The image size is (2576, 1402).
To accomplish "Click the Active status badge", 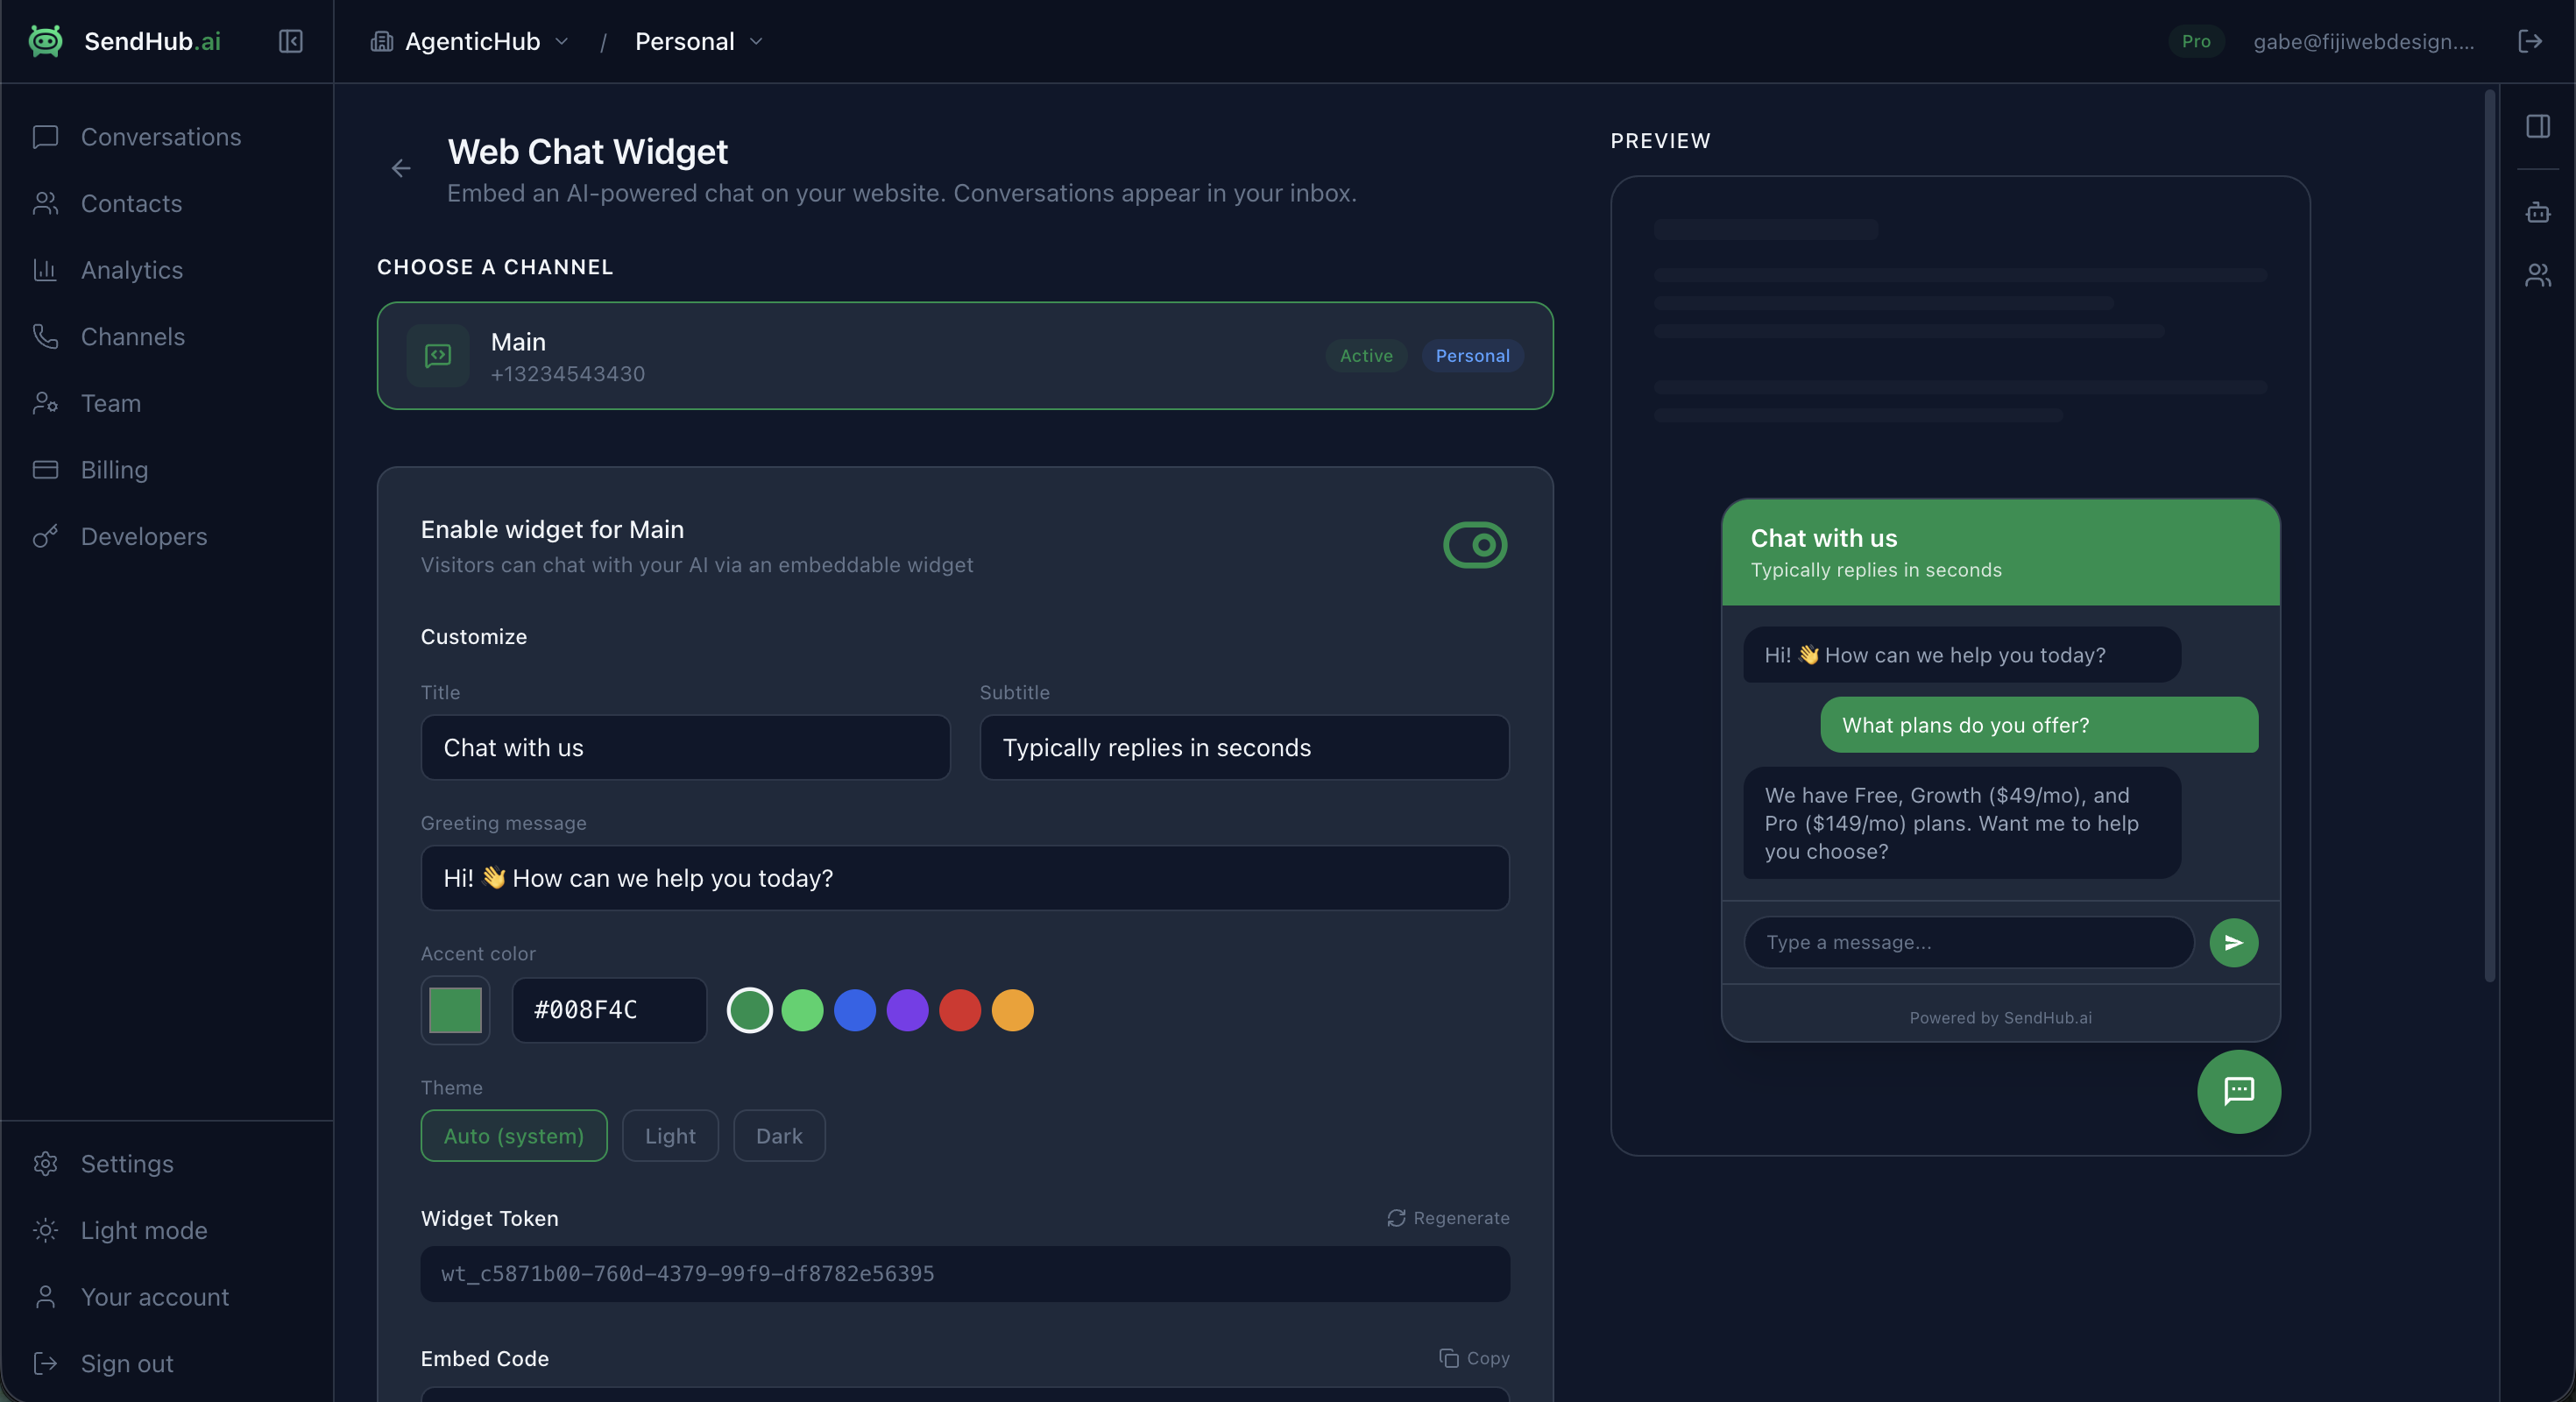I will point(1366,355).
